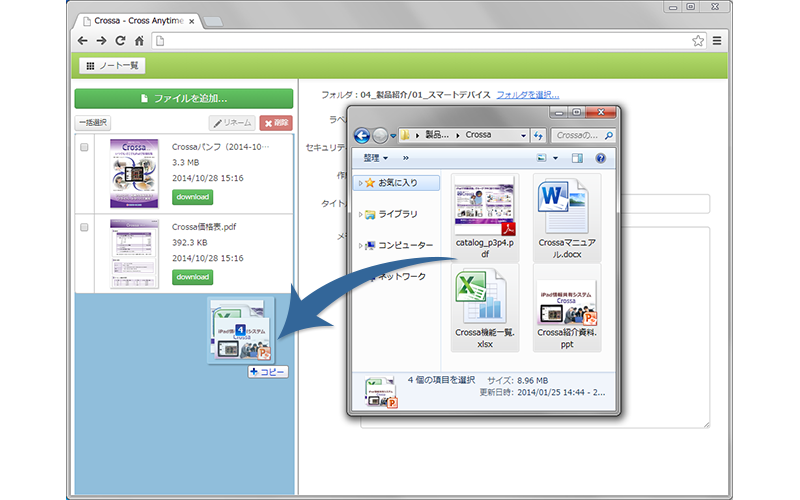The width and height of the screenshot is (800, 500).
Task: Reload the browser page
Action: (120, 41)
